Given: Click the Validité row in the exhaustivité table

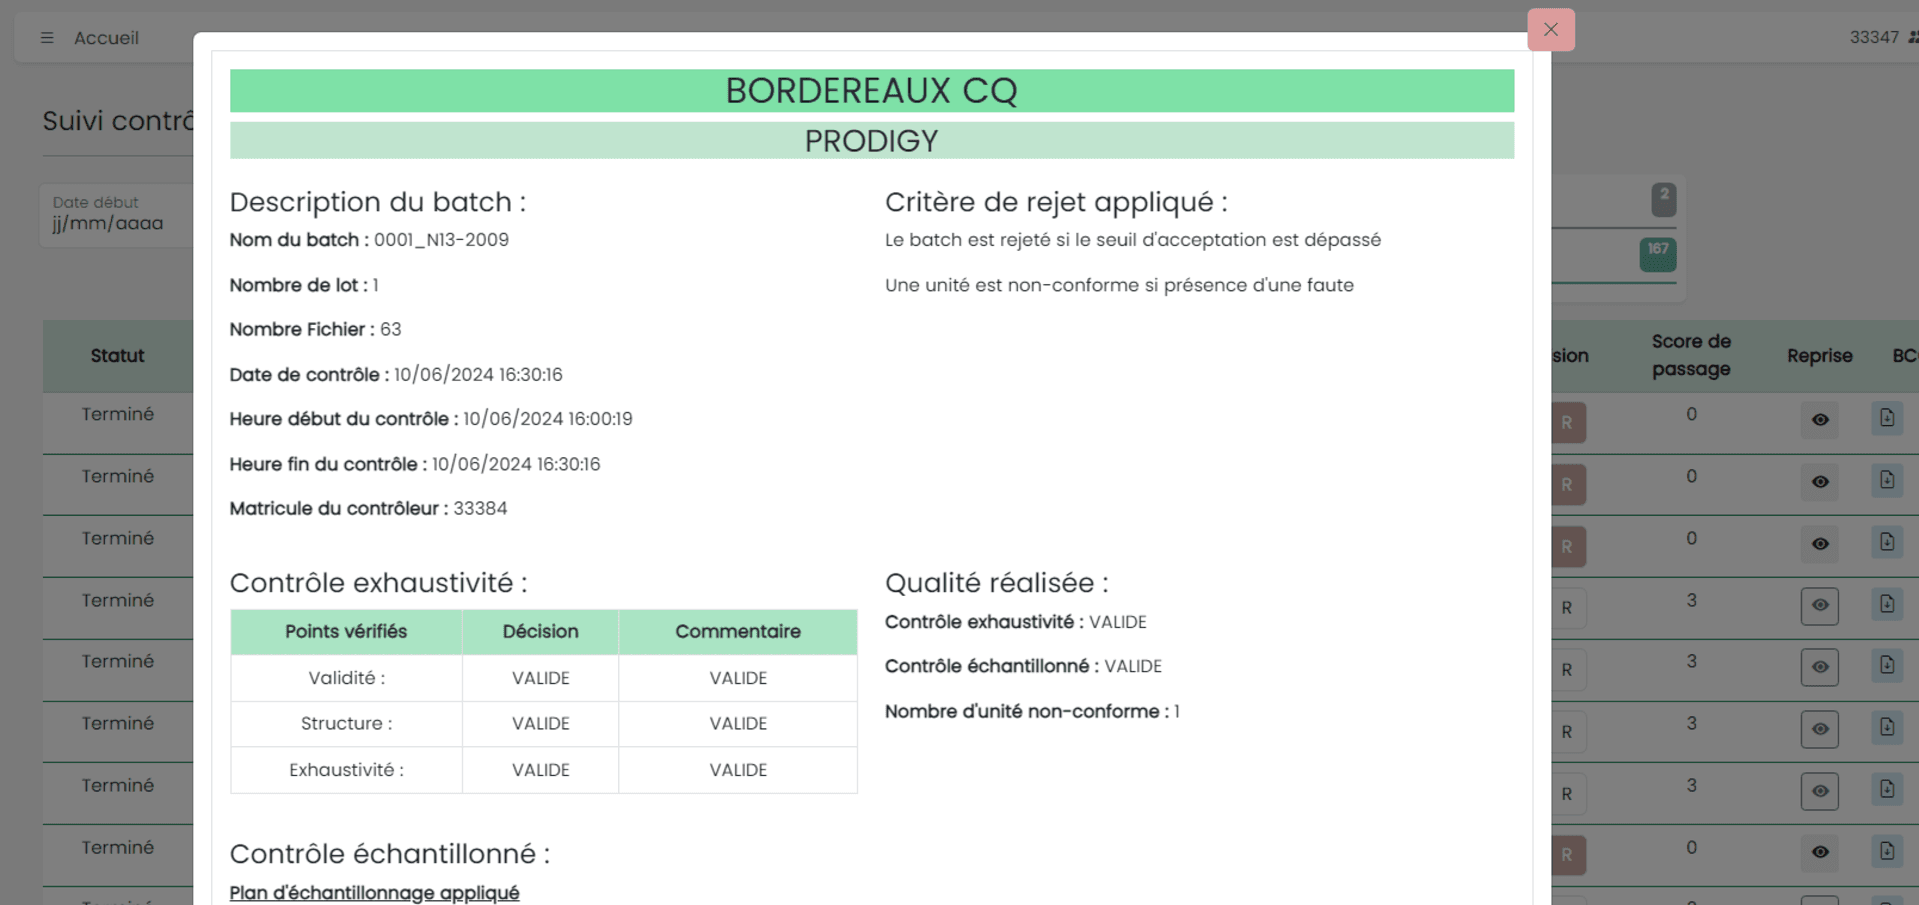Looking at the screenshot, I should 345,677.
